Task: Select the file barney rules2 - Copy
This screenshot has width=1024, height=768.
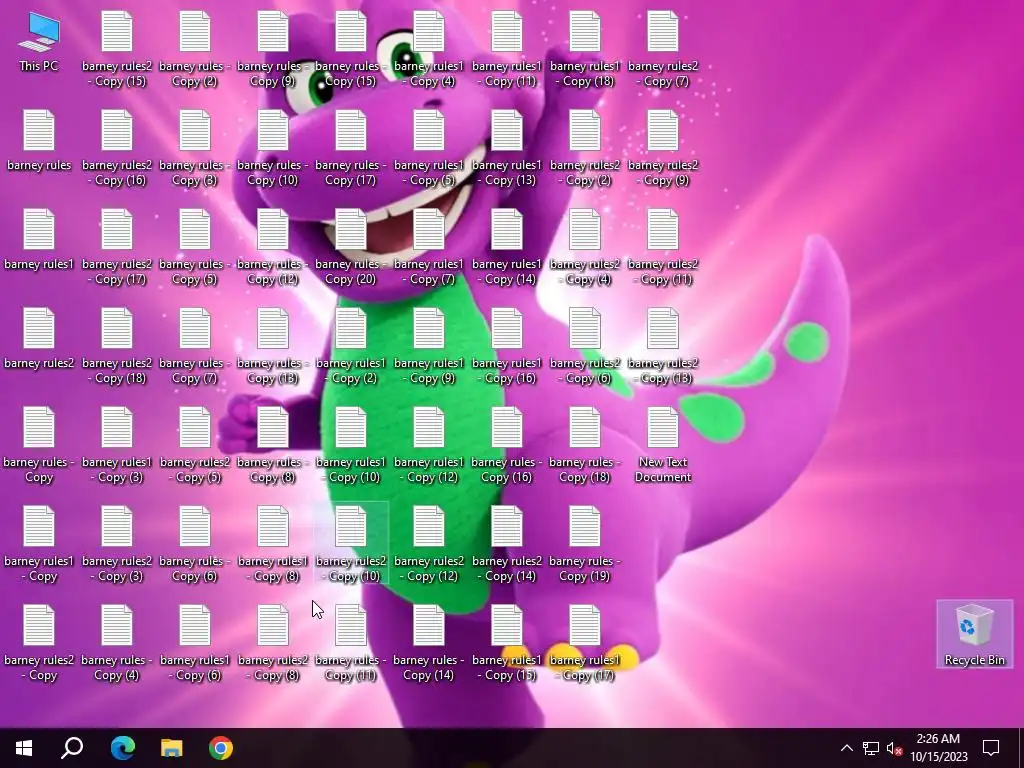Action: point(39,643)
